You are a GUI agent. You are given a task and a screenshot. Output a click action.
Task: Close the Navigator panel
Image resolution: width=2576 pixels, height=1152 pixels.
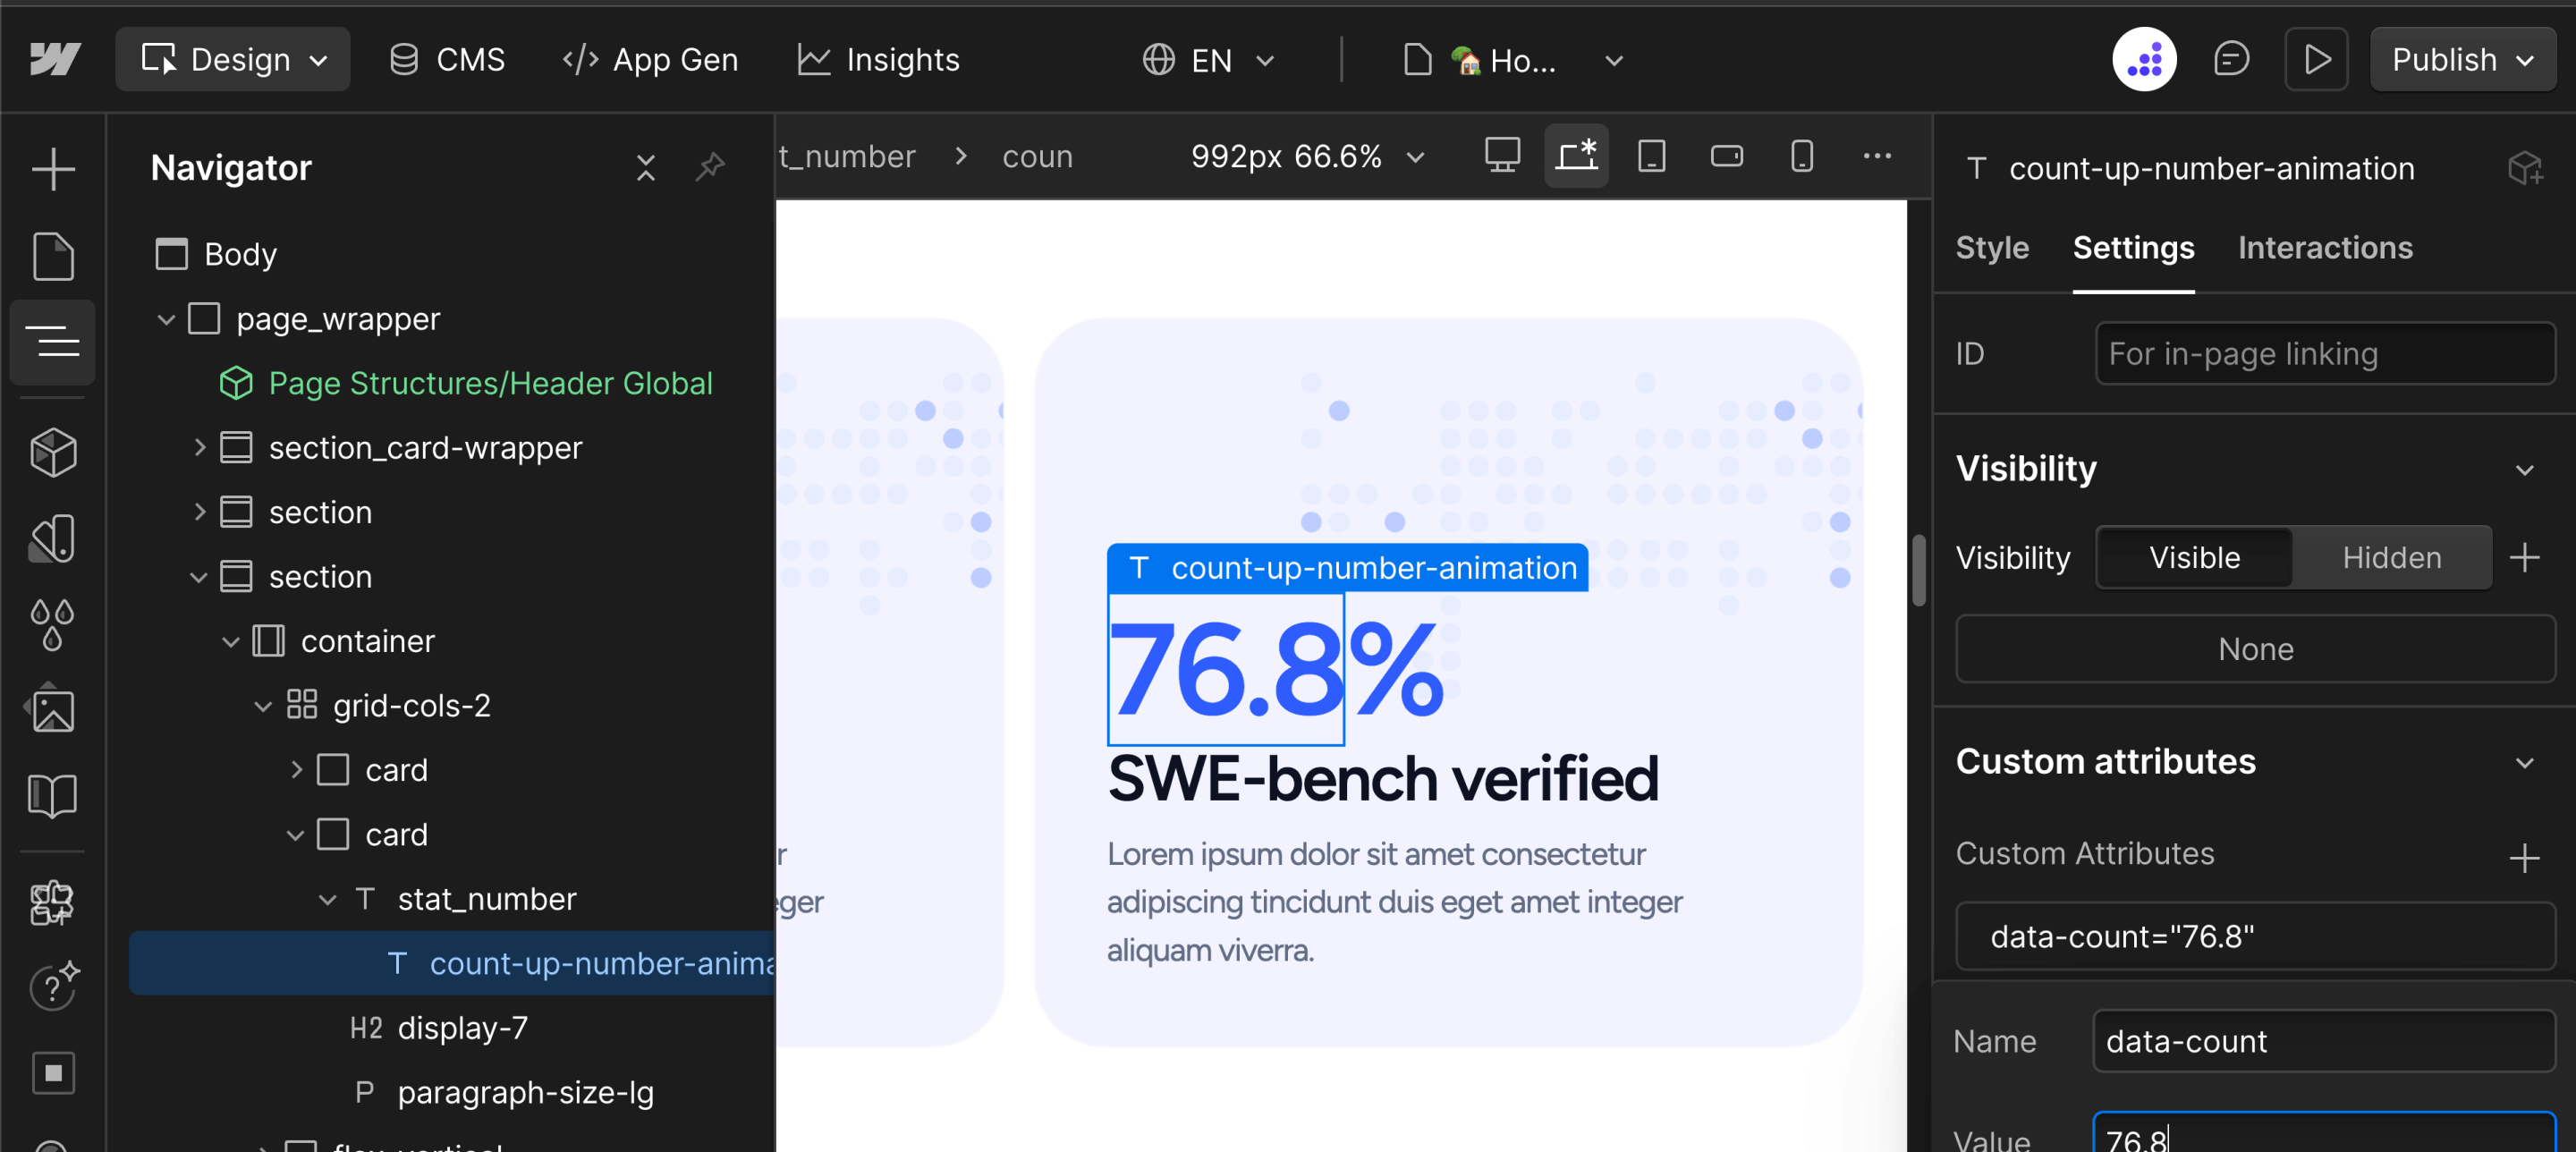coord(646,167)
